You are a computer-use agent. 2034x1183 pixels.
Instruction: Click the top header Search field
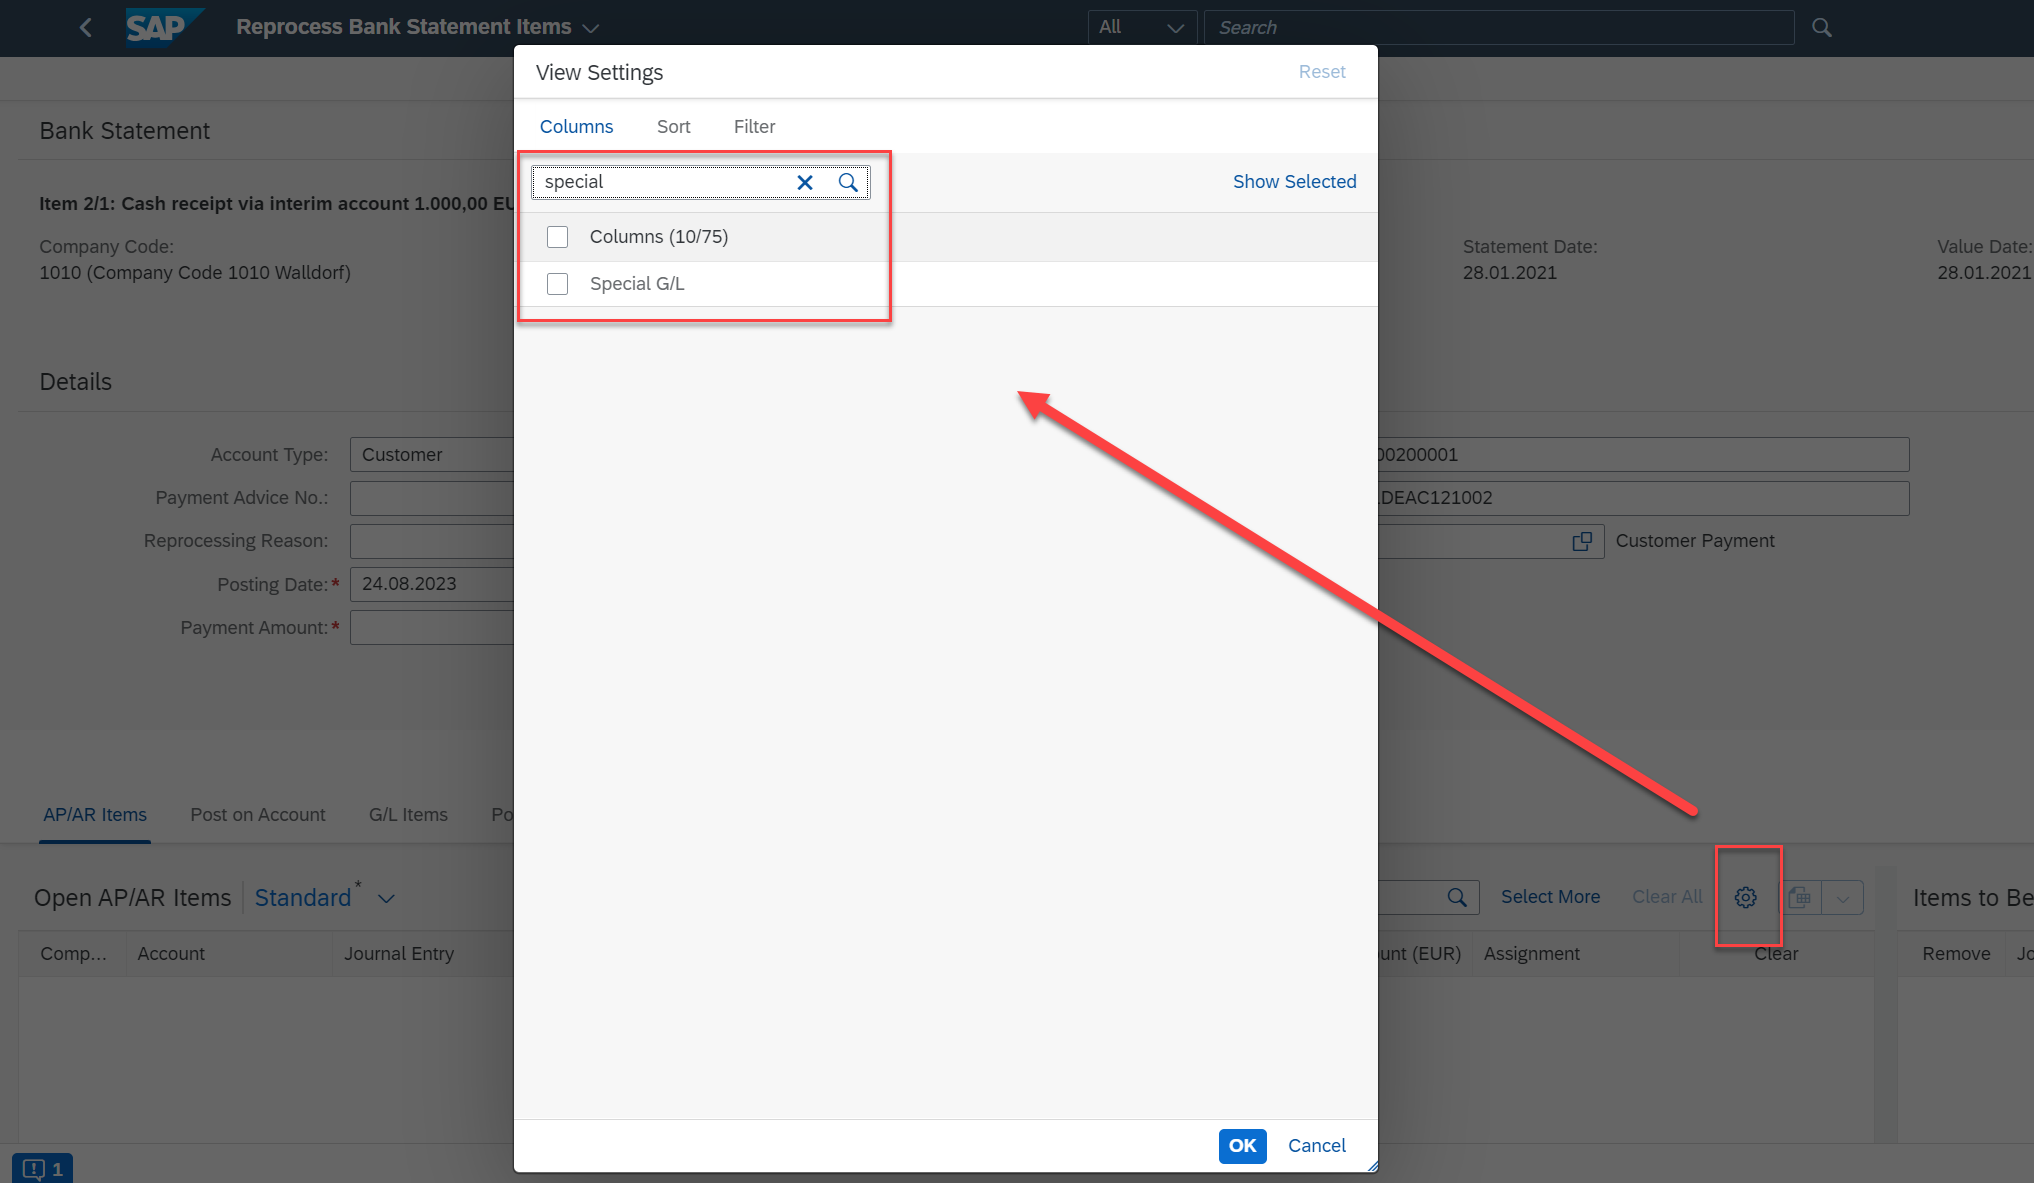(1498, 27)
